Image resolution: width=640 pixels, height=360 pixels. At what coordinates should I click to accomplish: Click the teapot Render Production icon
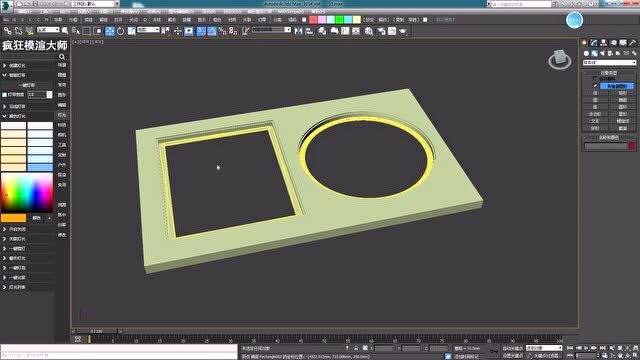[403, 31]
